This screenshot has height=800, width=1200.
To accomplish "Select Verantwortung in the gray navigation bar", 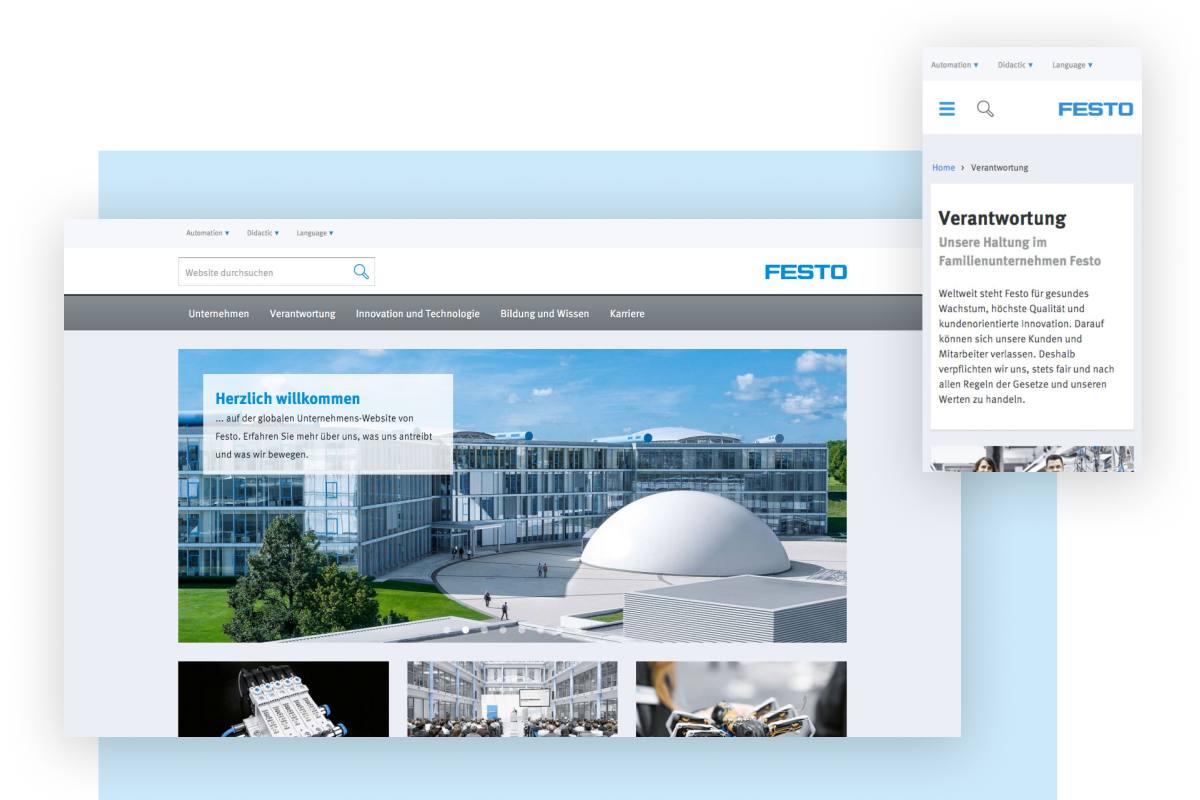I will point(302,314).
